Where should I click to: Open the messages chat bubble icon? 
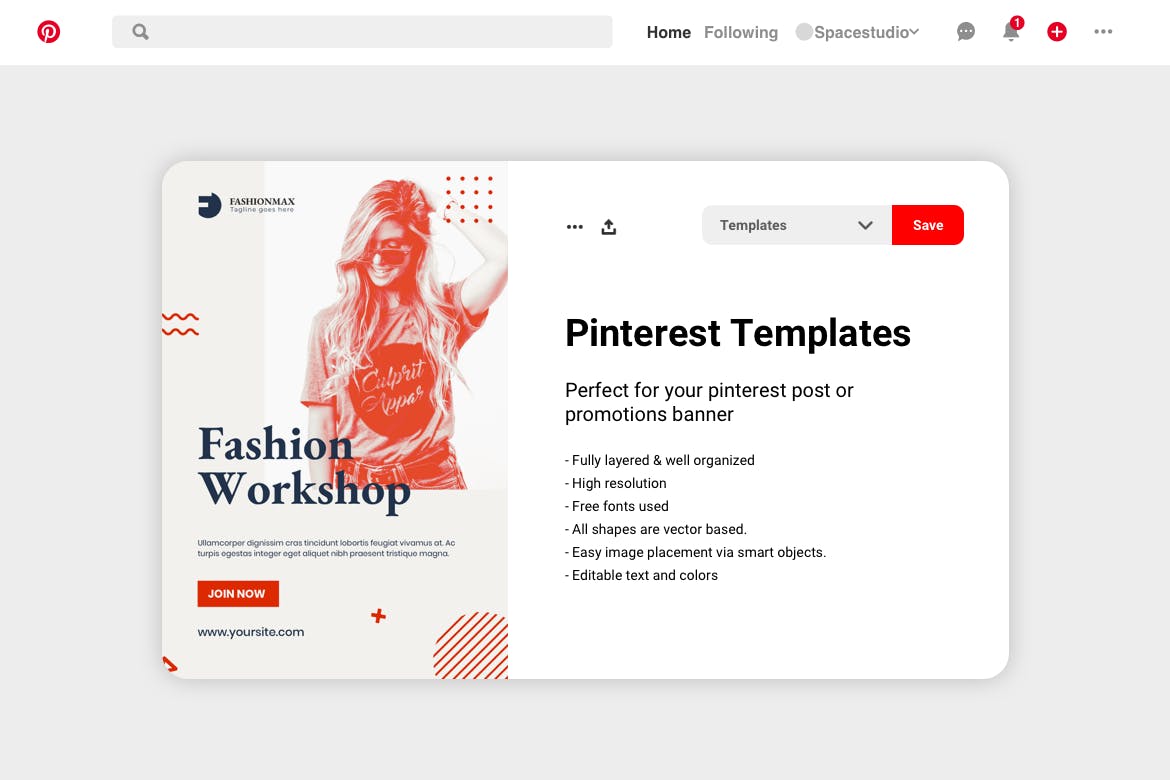966,32
